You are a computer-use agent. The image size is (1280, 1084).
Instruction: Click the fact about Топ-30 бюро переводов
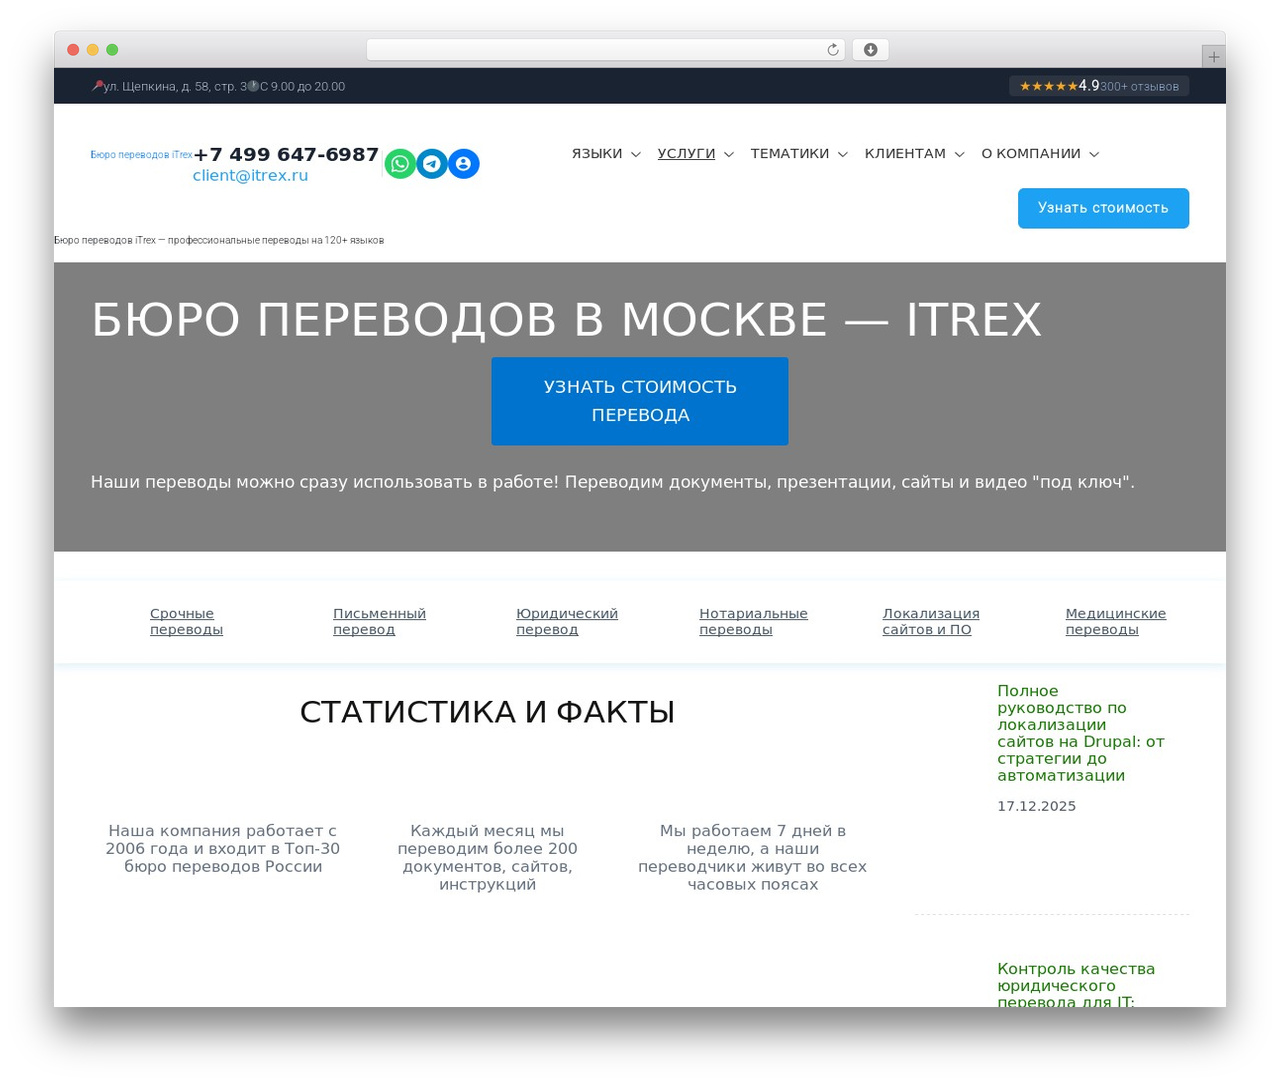[x=223, y=849]
